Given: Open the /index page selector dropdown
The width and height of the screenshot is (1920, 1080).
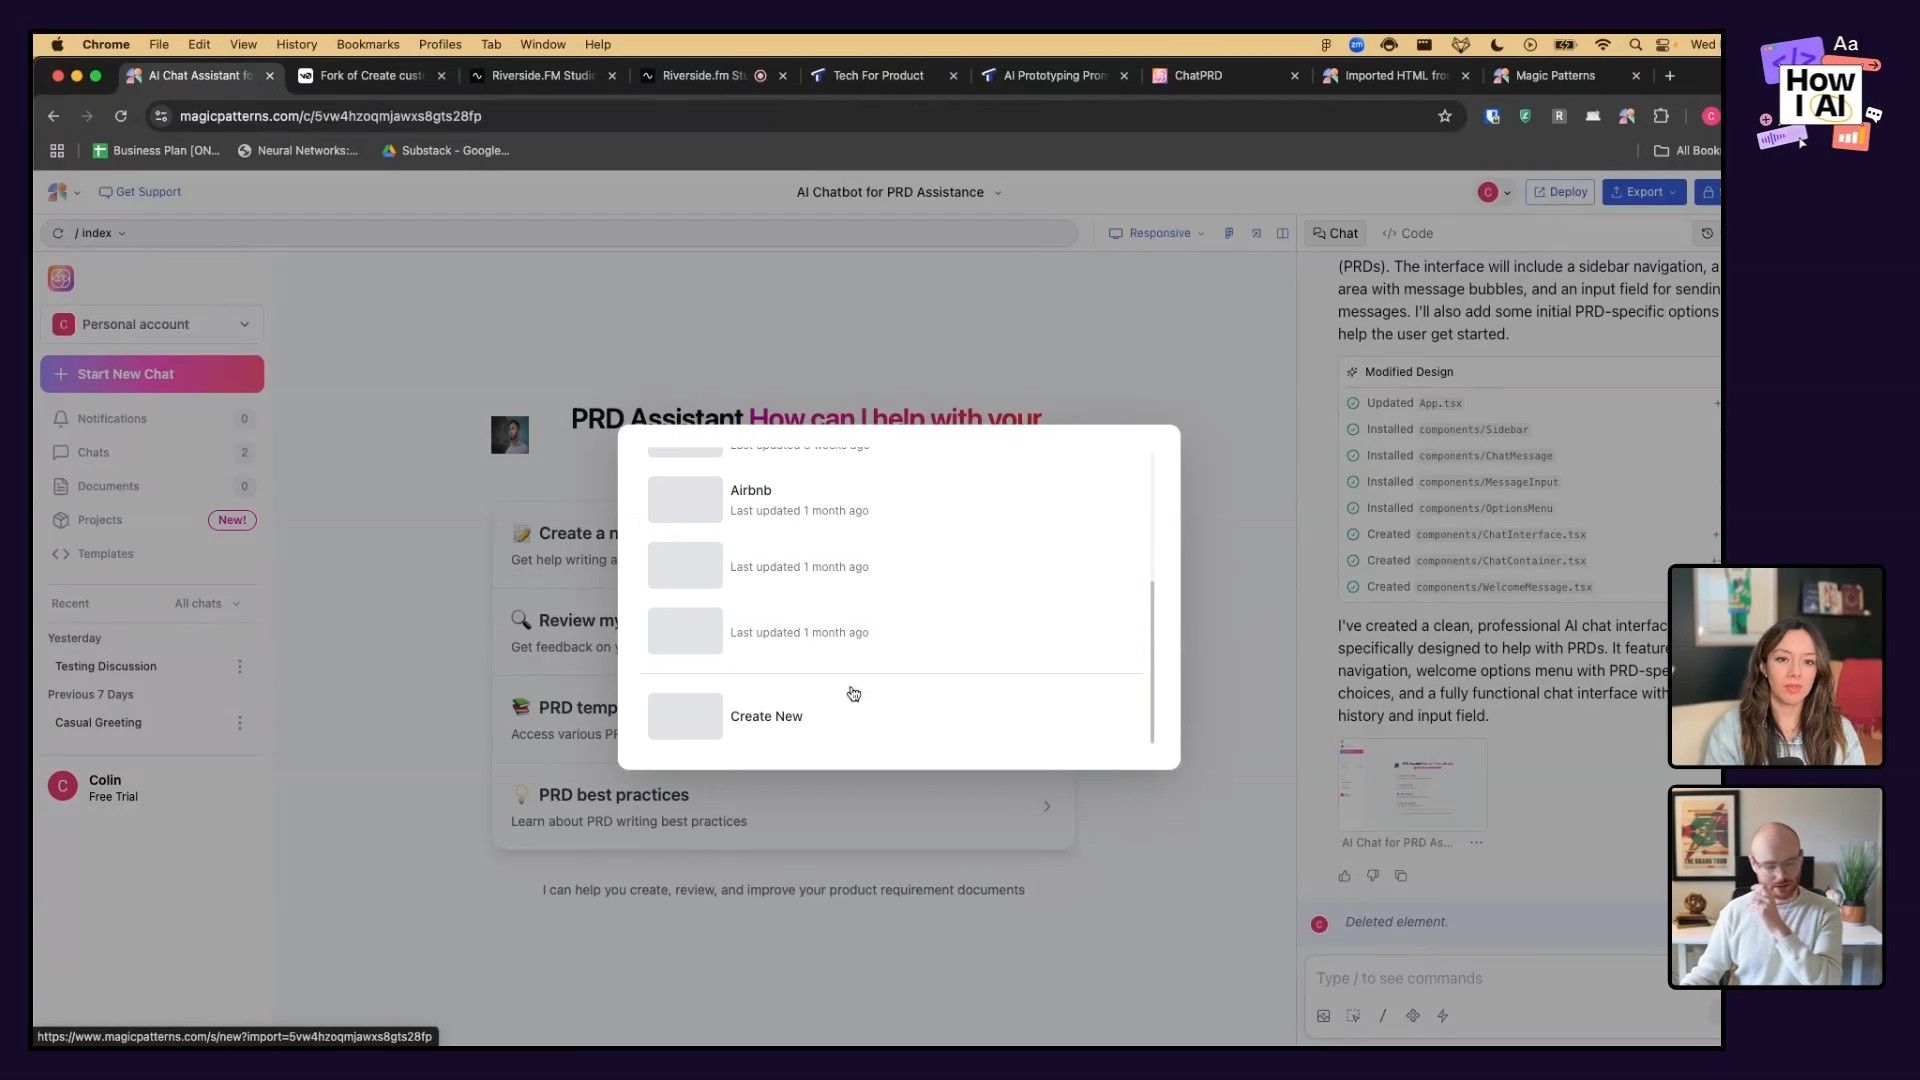Looking at the screenshot, I should click(x=100, y=233).
